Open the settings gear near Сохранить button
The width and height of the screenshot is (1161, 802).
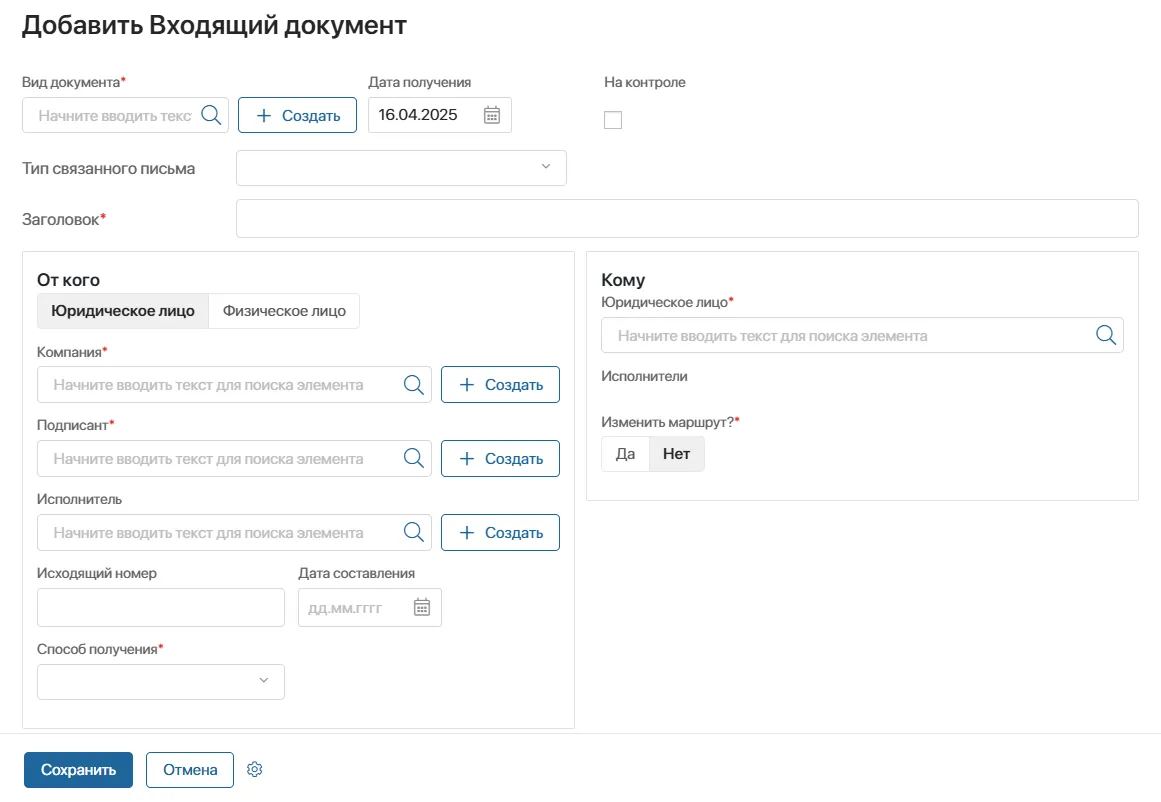[254, 769]
